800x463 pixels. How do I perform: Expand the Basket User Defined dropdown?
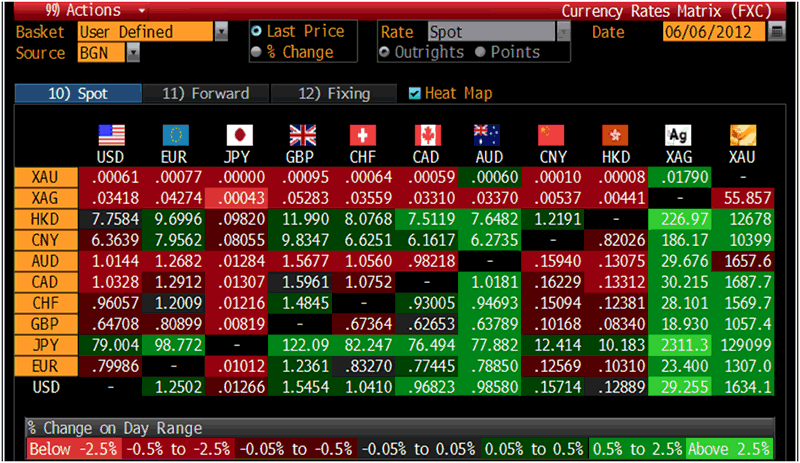coord(221,32)
